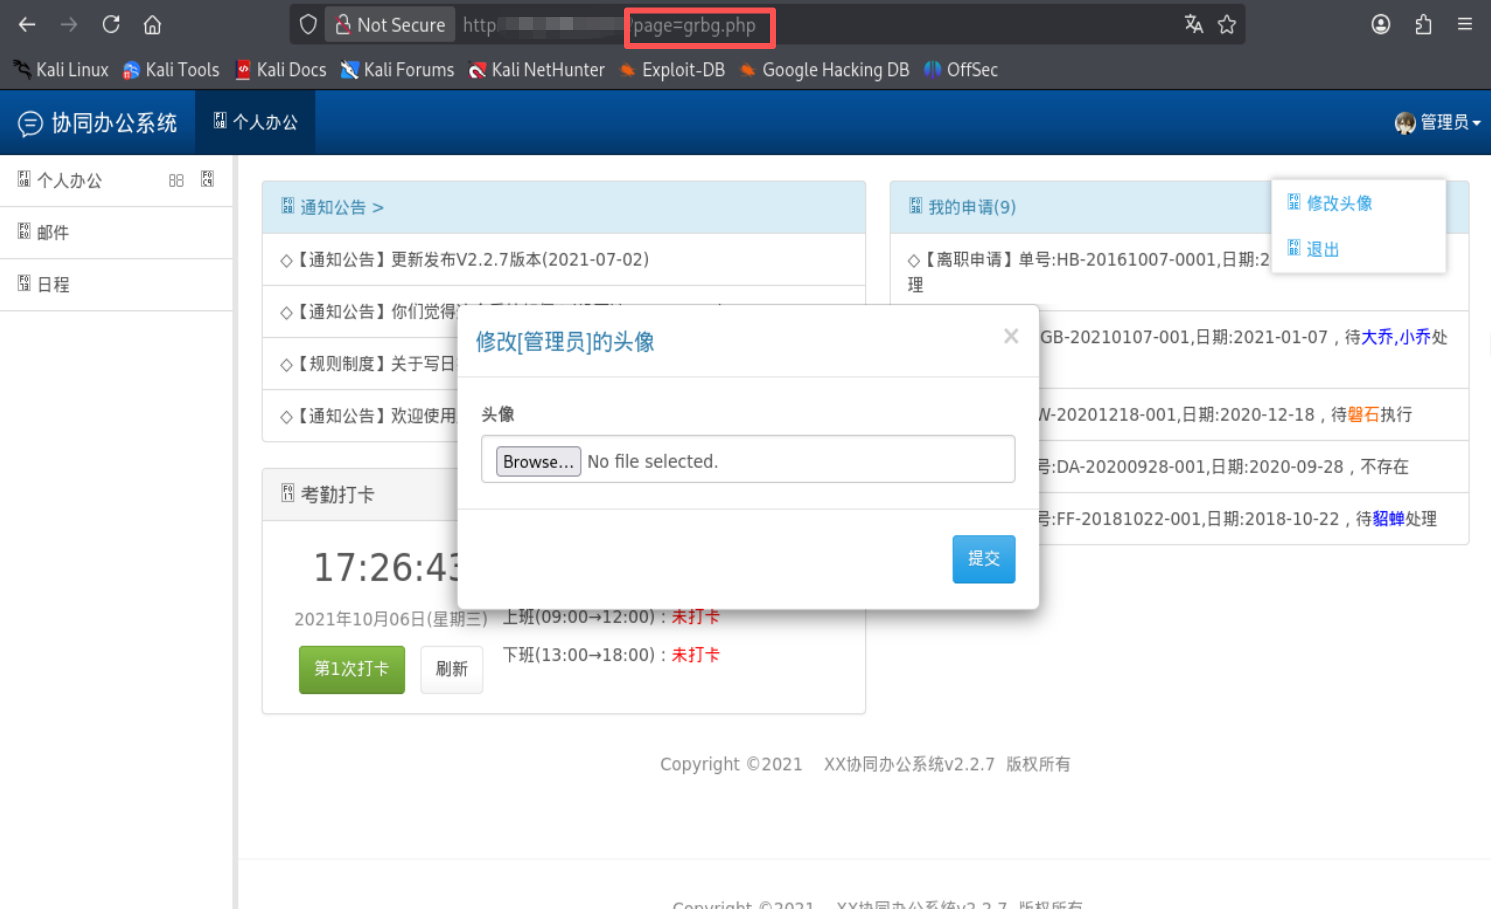Open the 个人办公 top navigation tab

pos(256,122)
